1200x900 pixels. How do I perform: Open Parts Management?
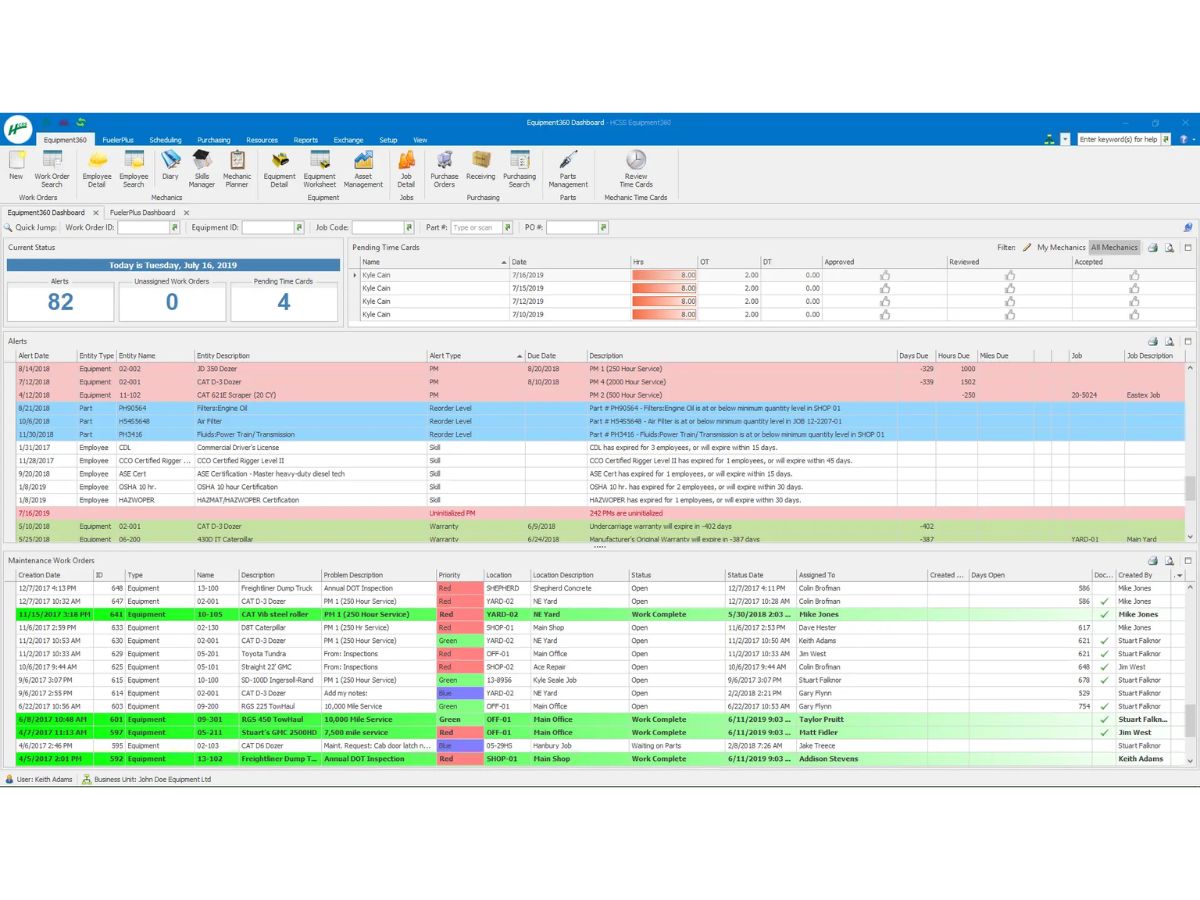pos(568,168)
